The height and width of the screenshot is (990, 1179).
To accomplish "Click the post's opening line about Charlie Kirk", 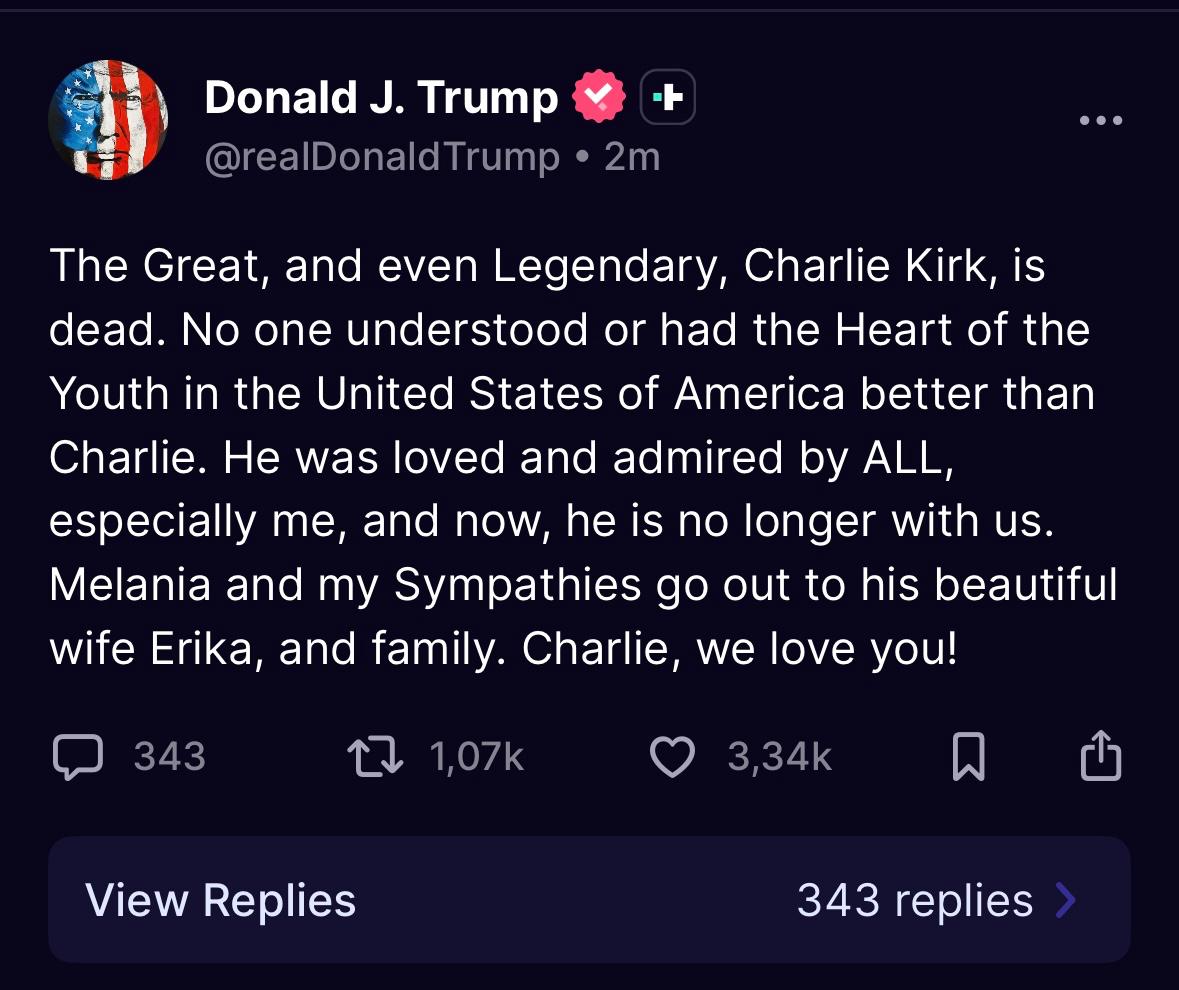I will click(547, 267).
